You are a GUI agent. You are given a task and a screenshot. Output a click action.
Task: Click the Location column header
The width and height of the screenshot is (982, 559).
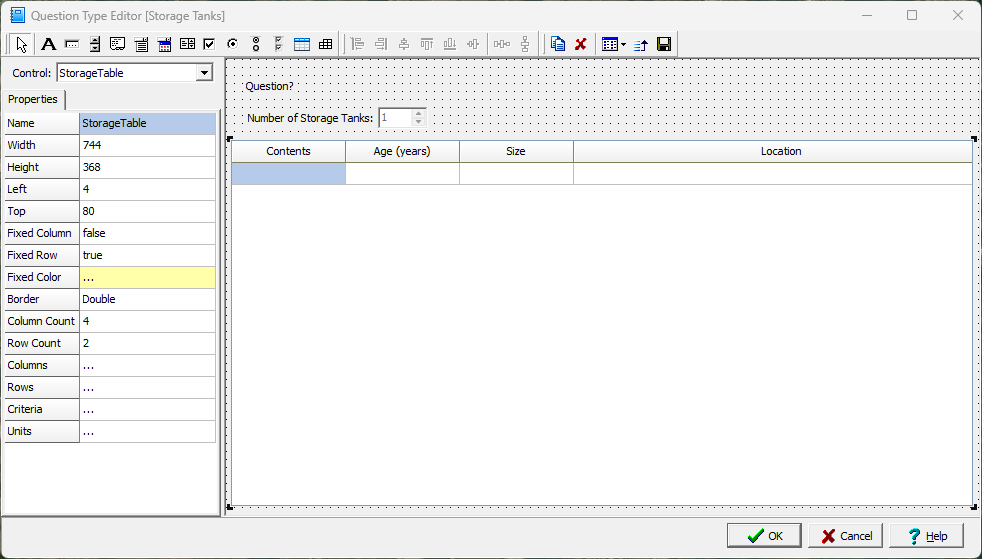(x=780, y=151)
